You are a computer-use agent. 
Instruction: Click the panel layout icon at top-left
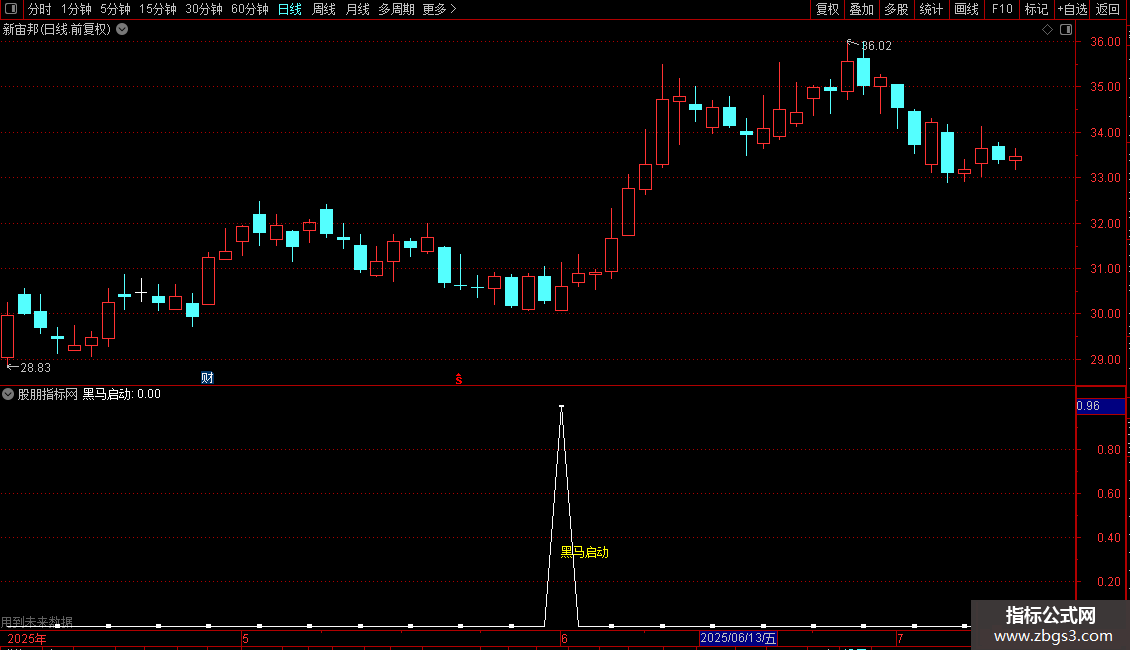[11, 9]
